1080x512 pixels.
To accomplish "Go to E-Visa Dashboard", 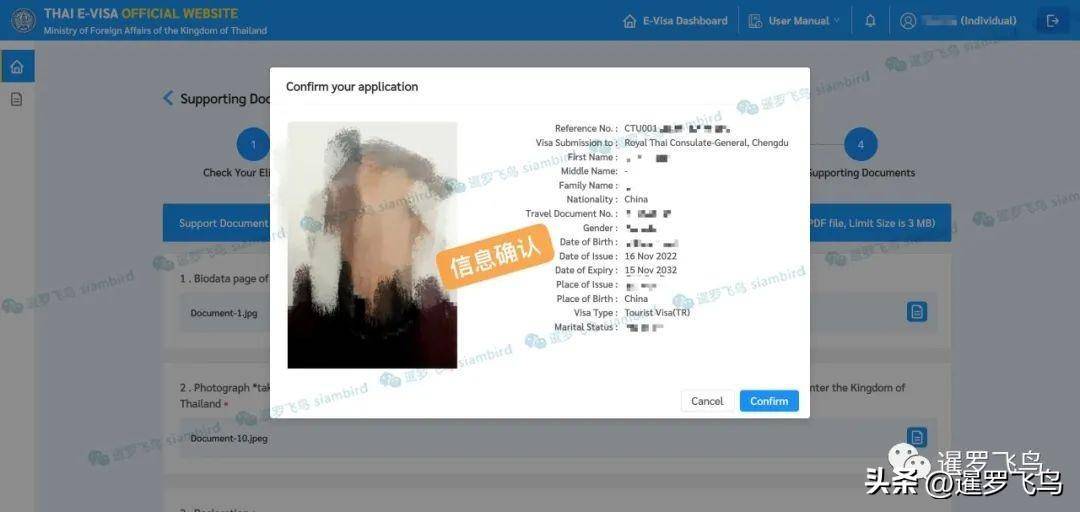I will pos(675,20).
